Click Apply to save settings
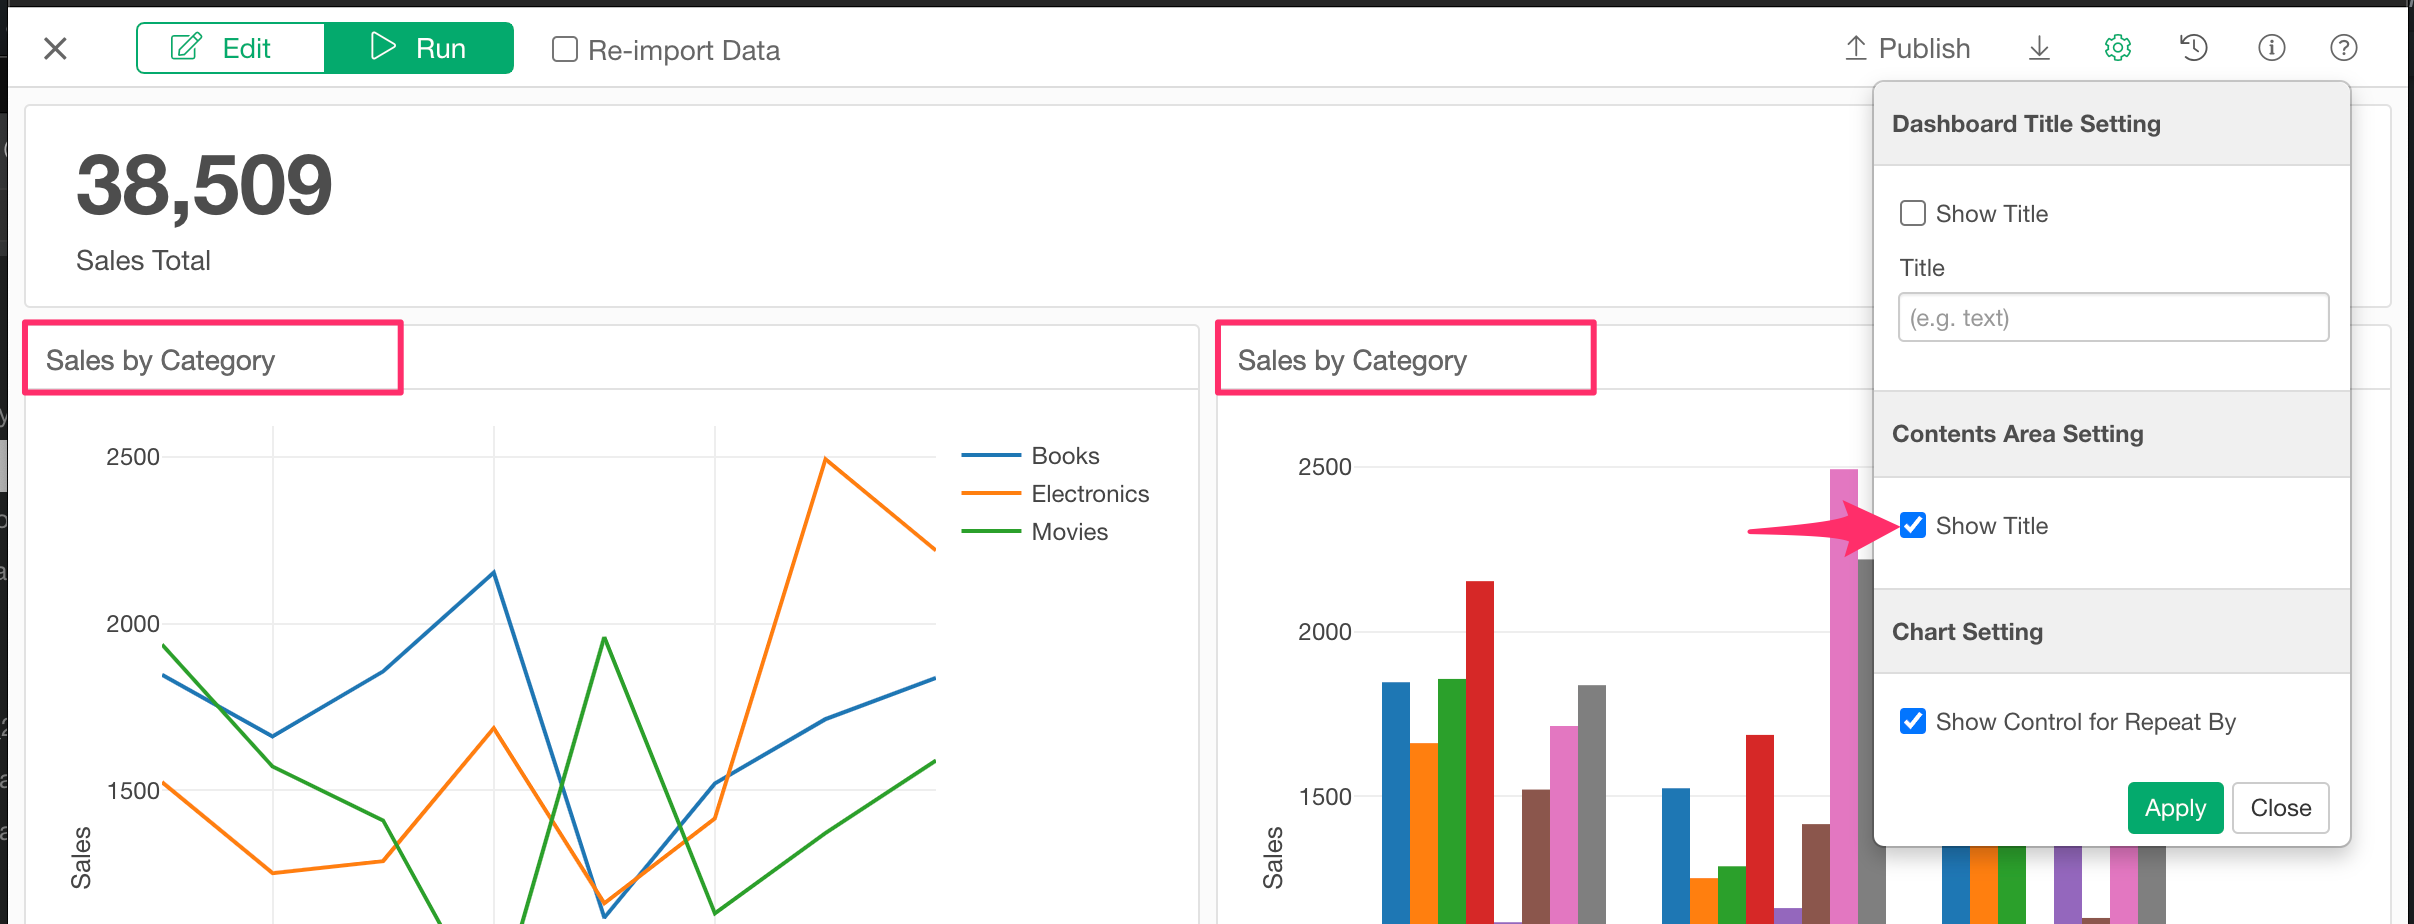 pyautogui.click(x=2175, y=807)
